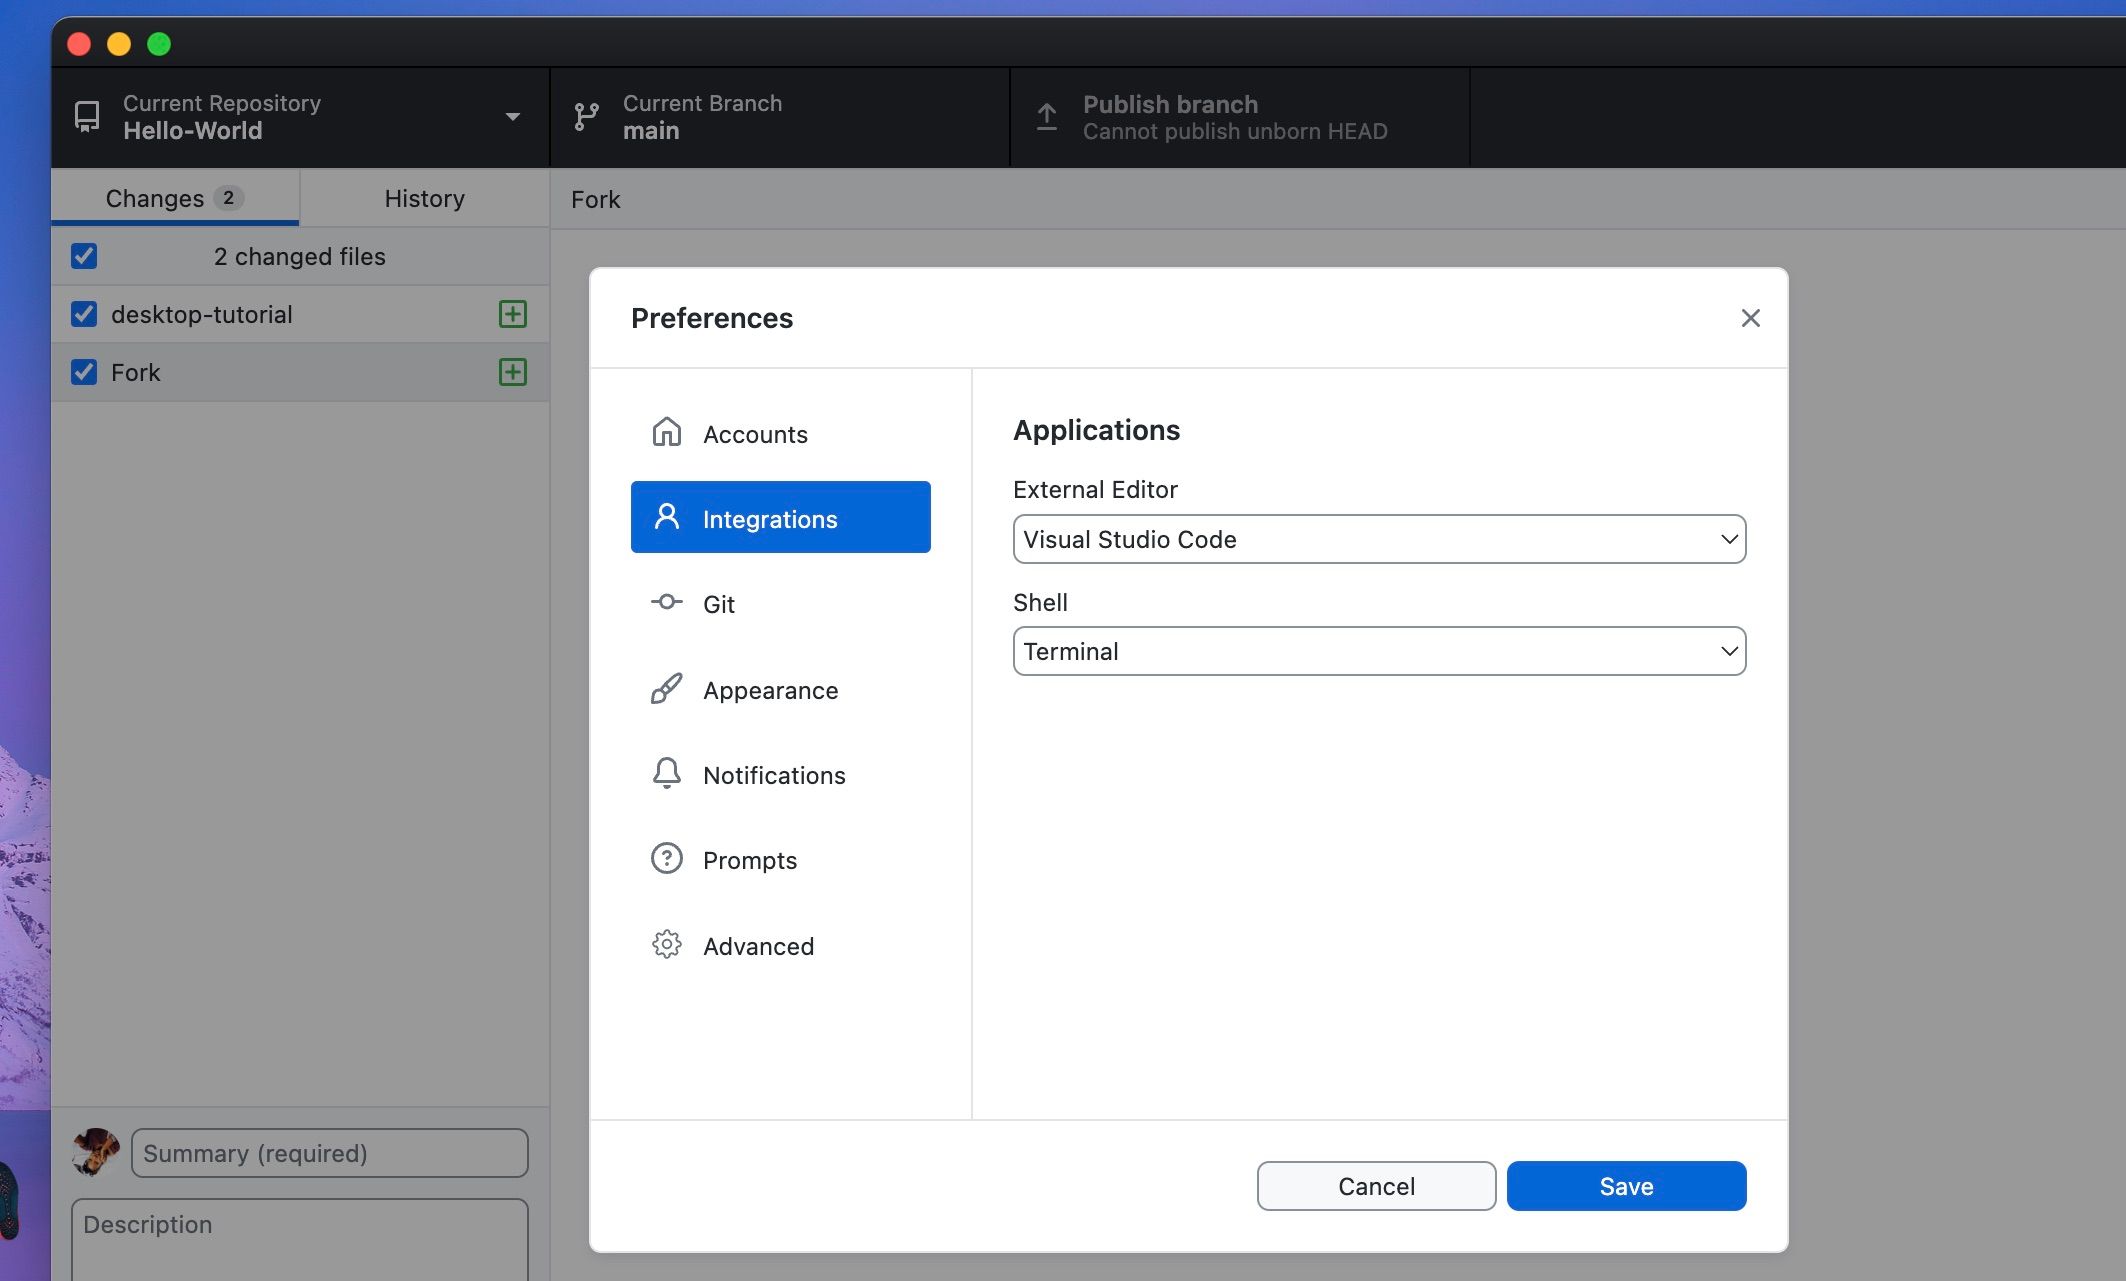The width and height of the screenshot is (2126, 1281).
Task: Open the Notifications preferences section
Action: [x=774, y=774]
